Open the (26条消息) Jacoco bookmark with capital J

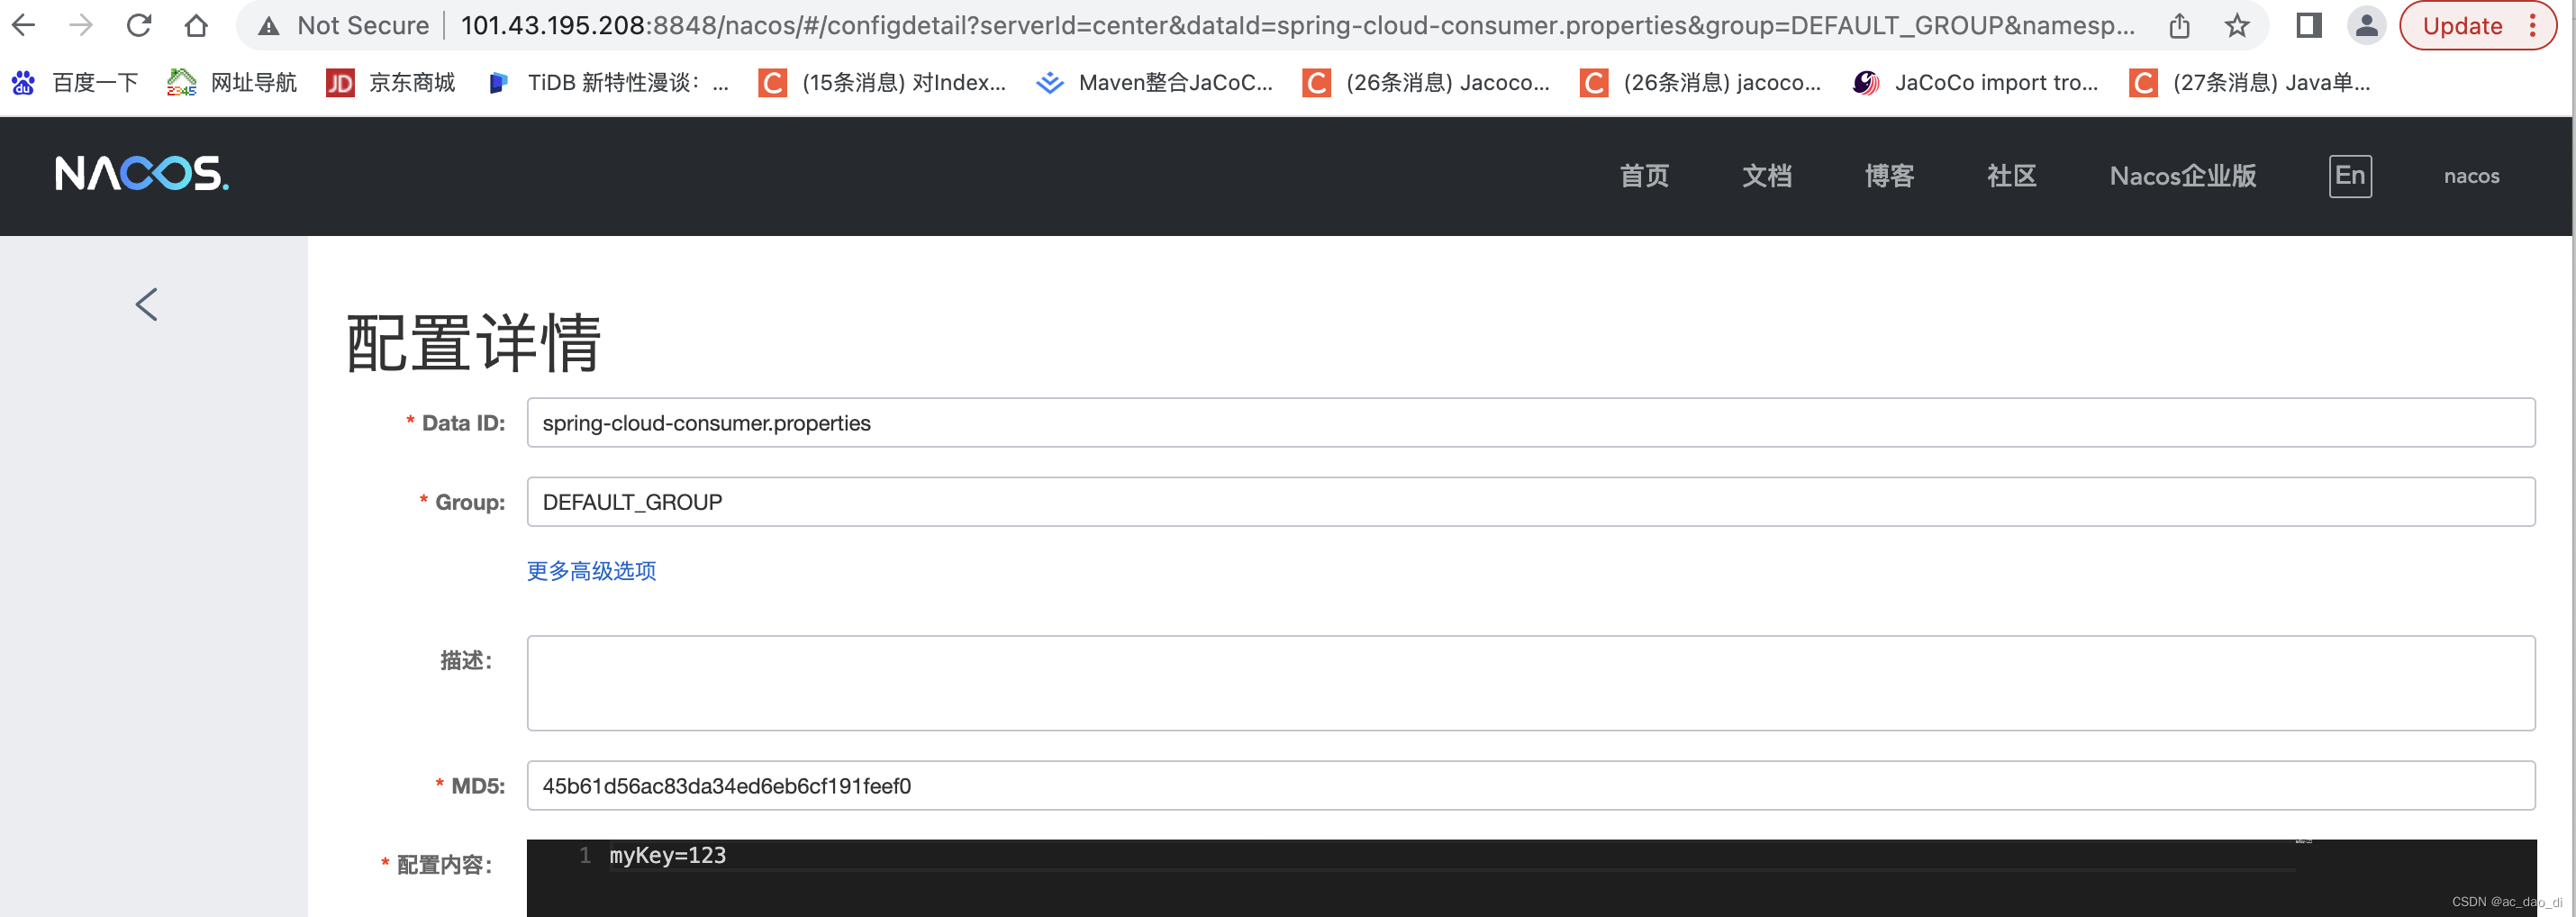(1427, 83)
